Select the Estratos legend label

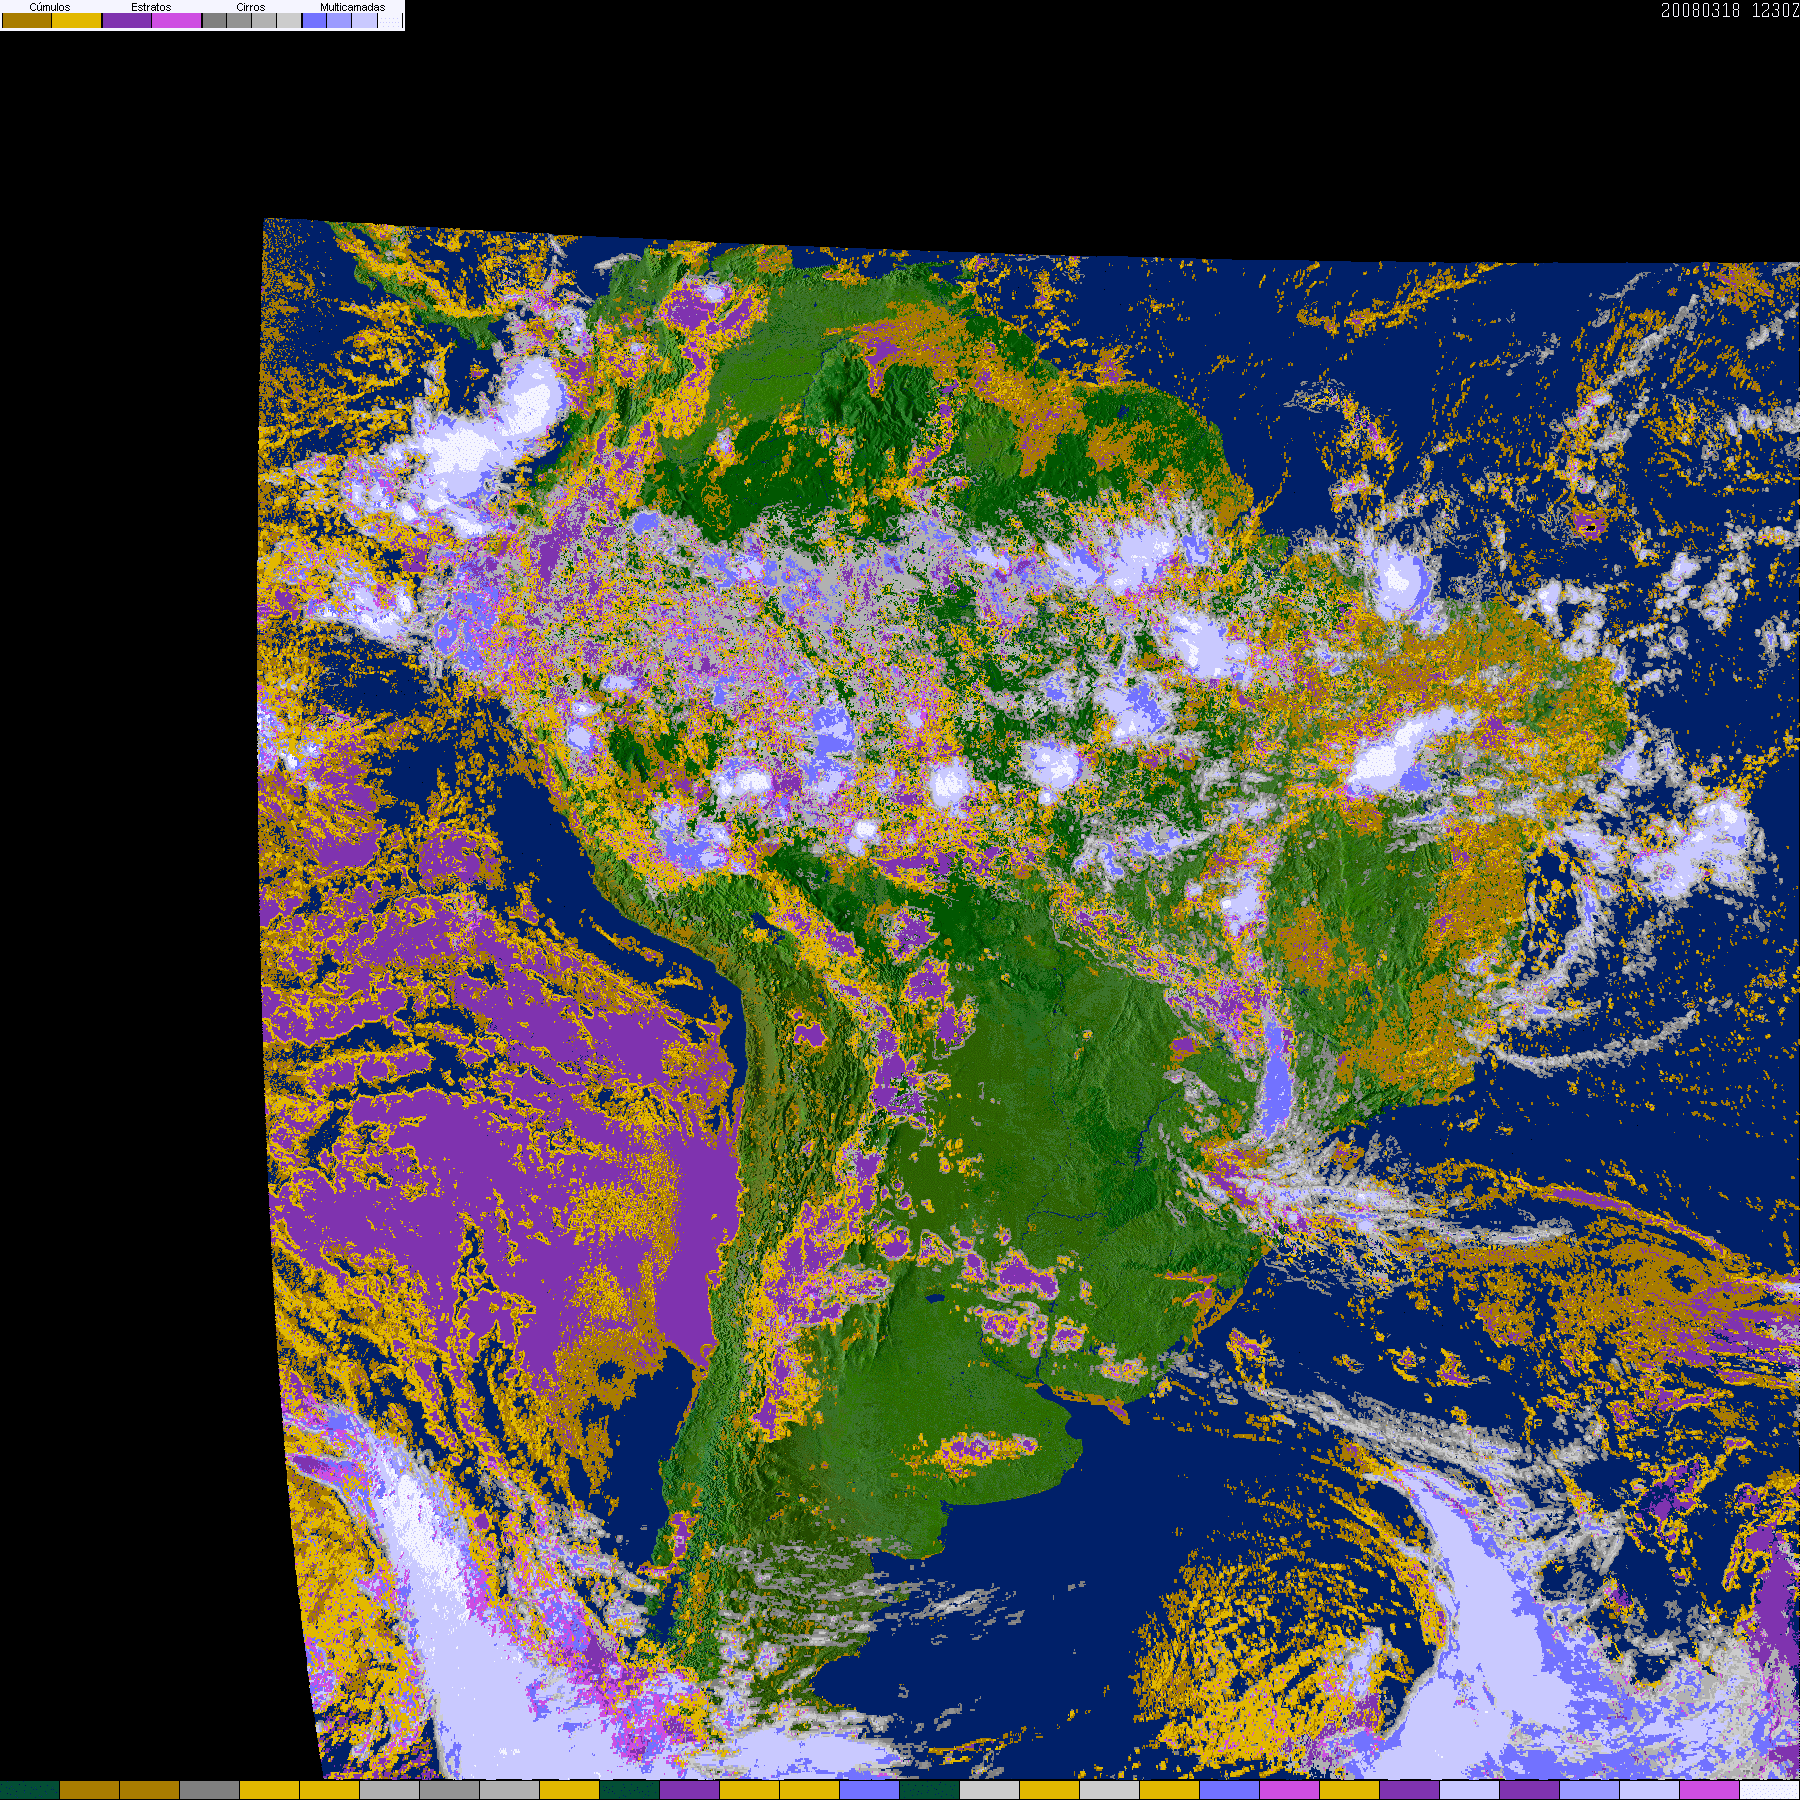click(x=151, y=7)
